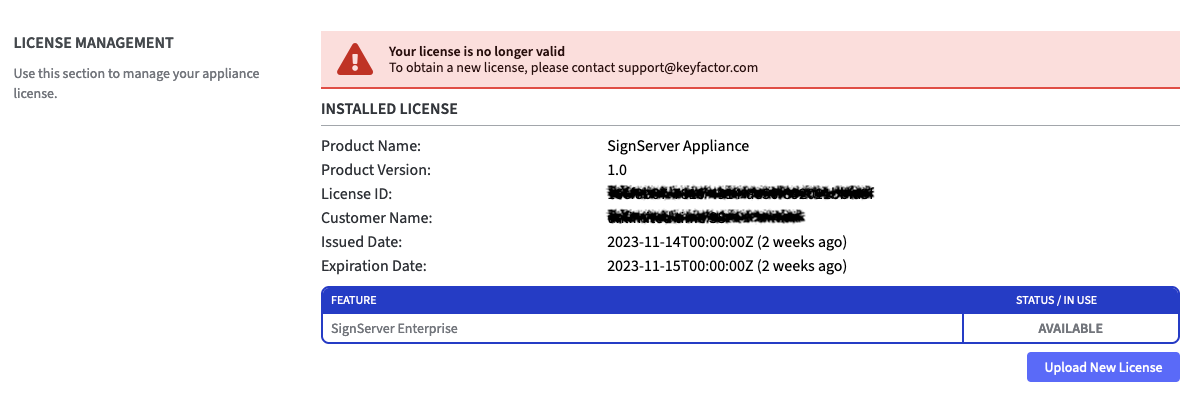Click the Upload New License button
Image resolution: width=1192 pixels, height=408 pixels.
point(1103,367)
